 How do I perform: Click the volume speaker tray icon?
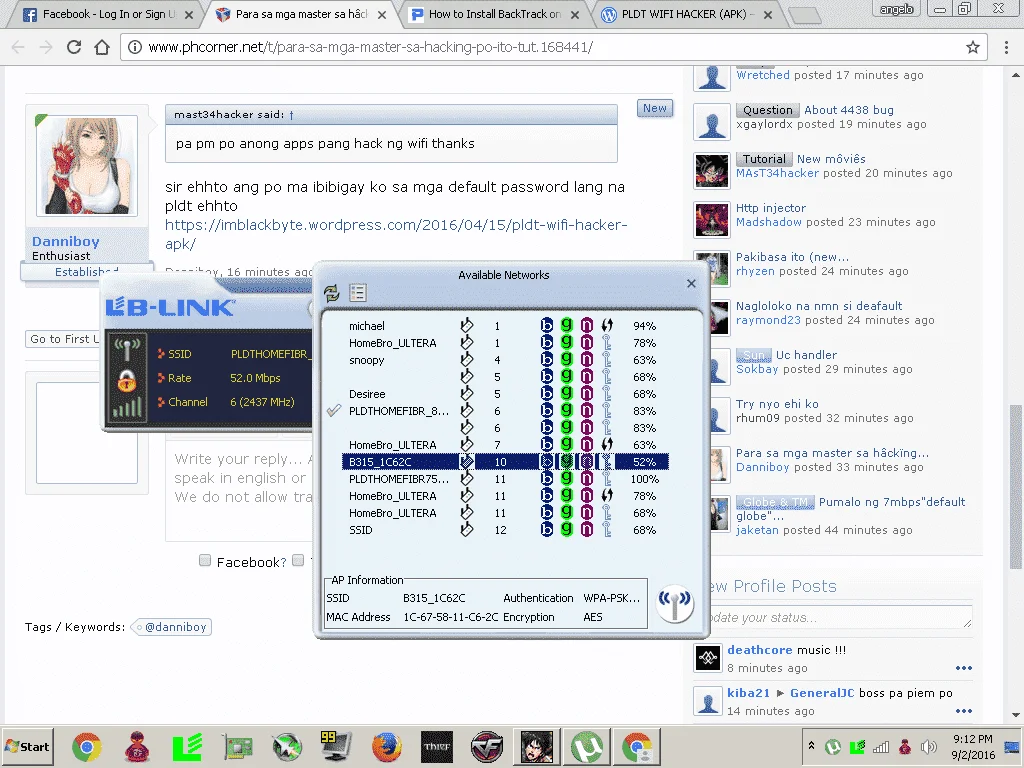[927, 746]
